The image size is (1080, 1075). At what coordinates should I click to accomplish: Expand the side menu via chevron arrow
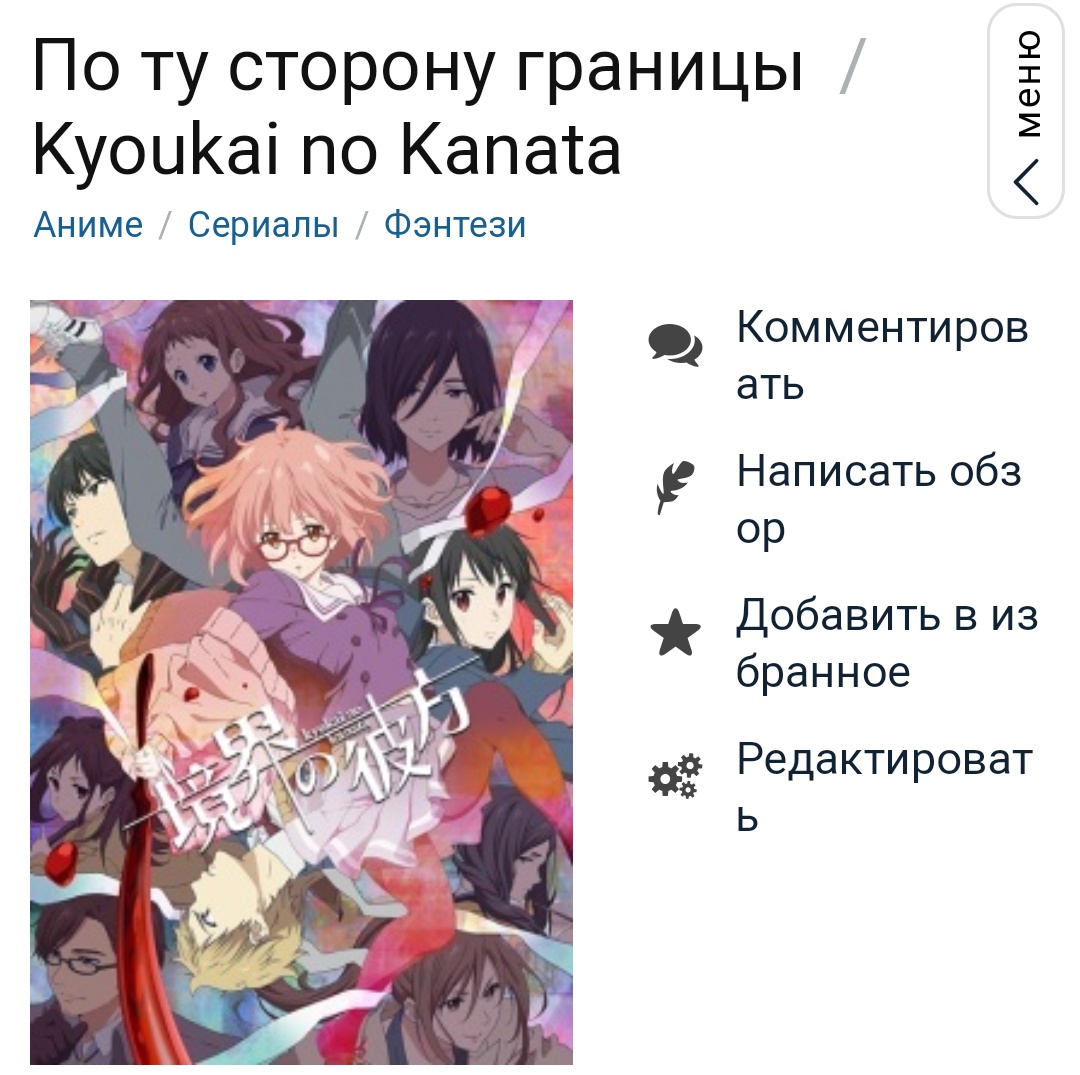tap(1026, 182)
